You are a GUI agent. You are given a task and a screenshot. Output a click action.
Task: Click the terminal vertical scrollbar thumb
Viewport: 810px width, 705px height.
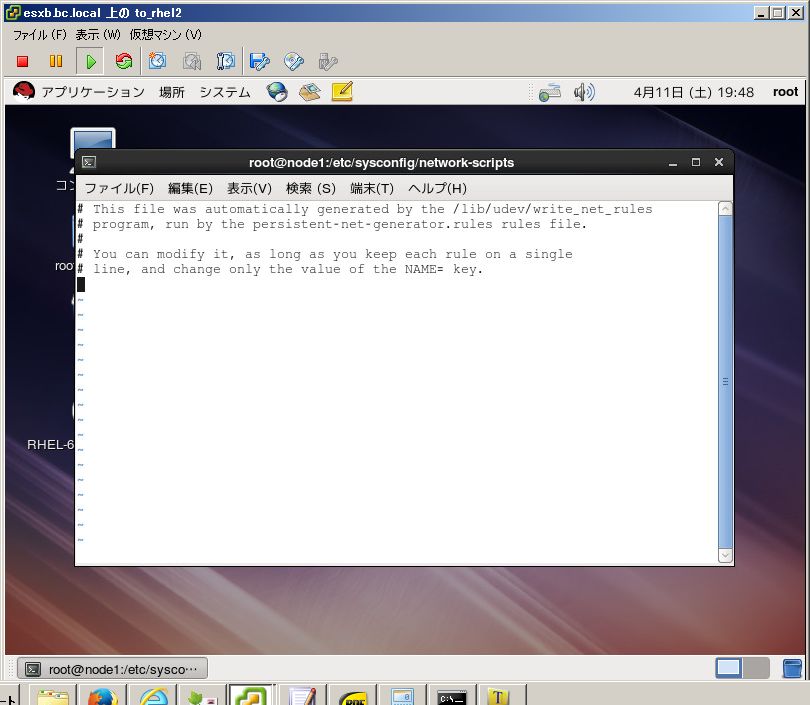[725, 382]
